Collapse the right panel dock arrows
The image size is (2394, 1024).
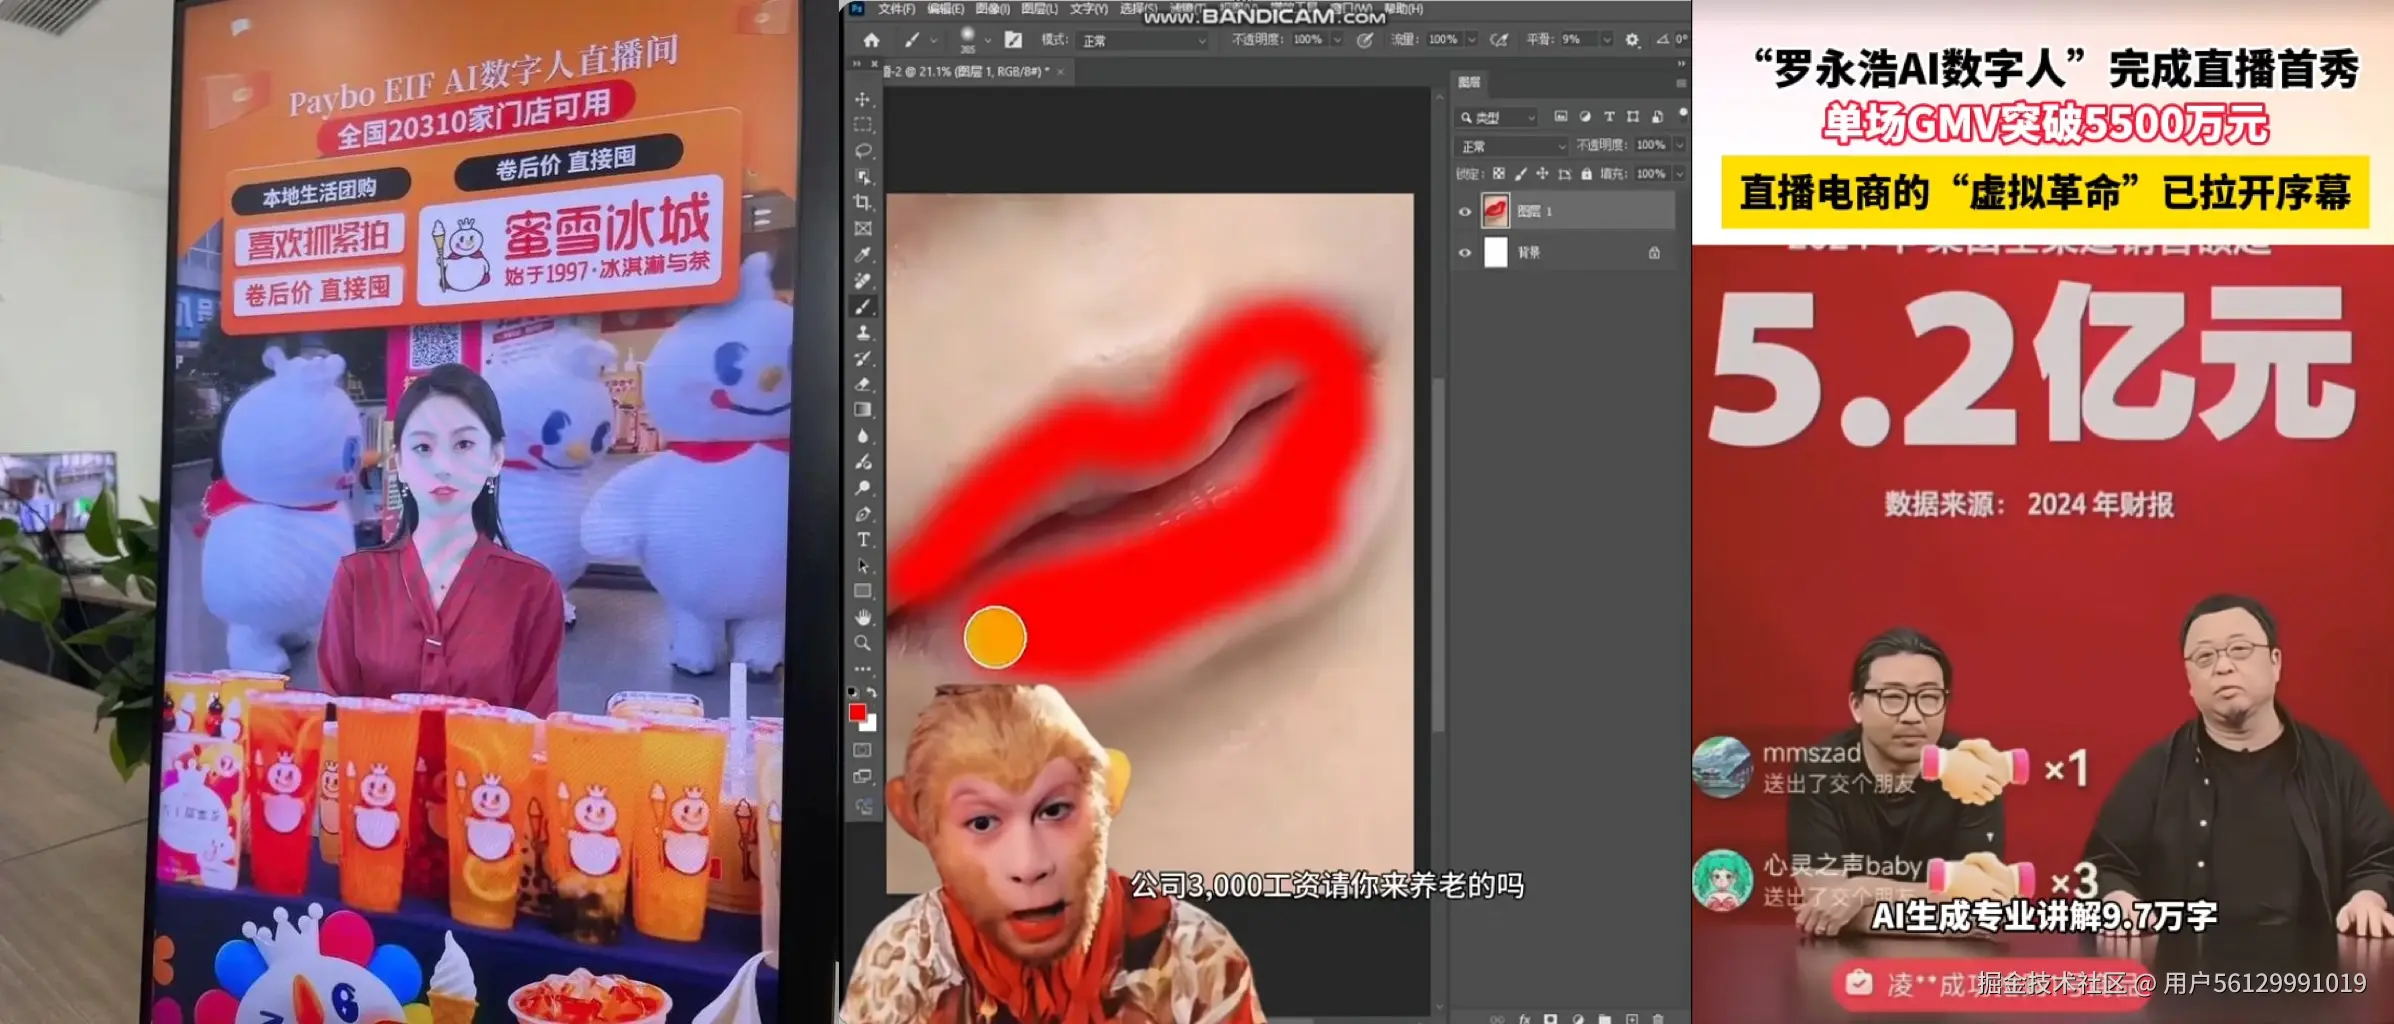tap(1681, 63)
